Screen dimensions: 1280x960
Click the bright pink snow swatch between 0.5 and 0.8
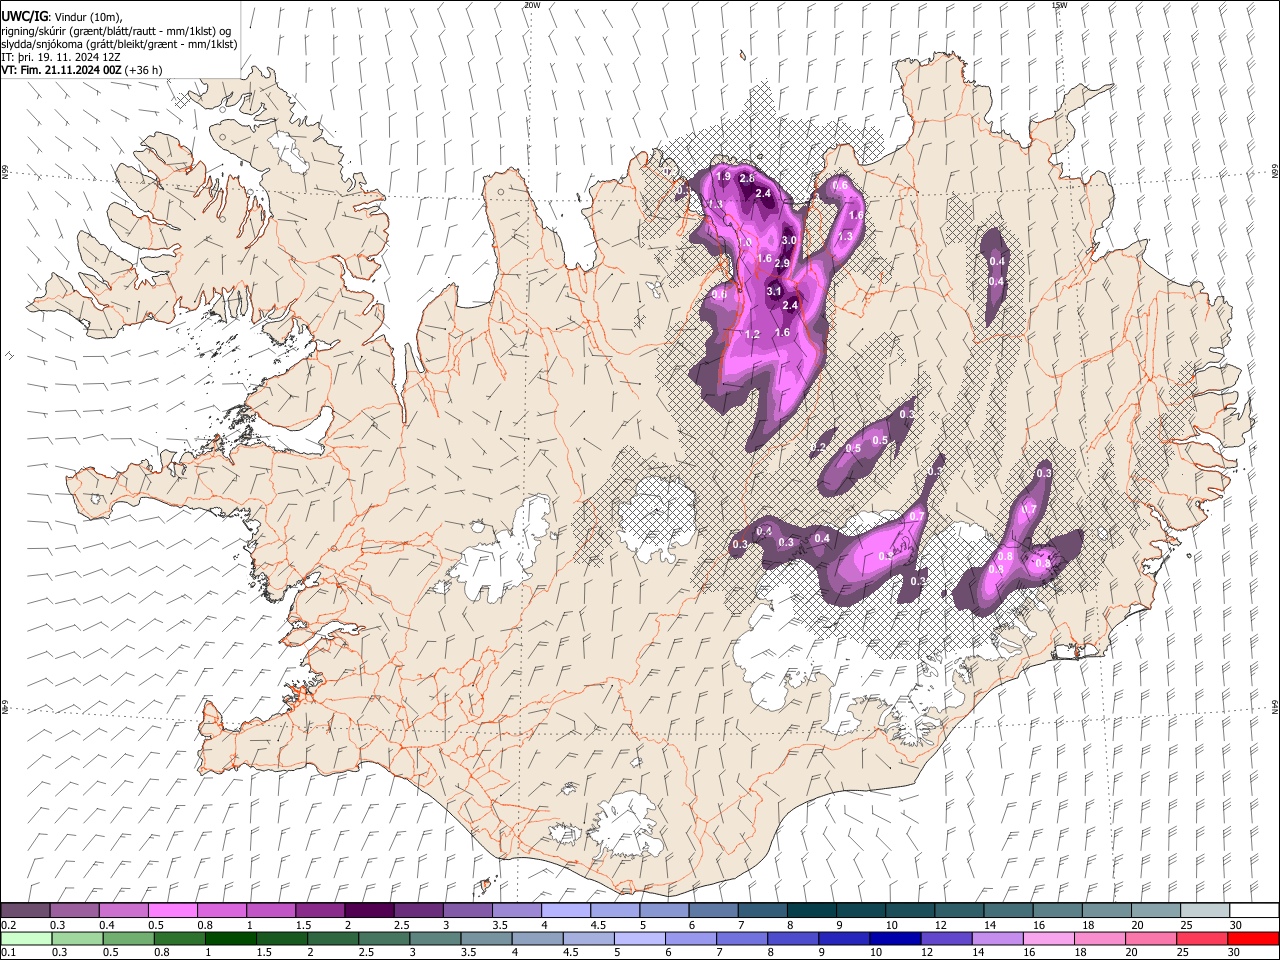point(172,910)
